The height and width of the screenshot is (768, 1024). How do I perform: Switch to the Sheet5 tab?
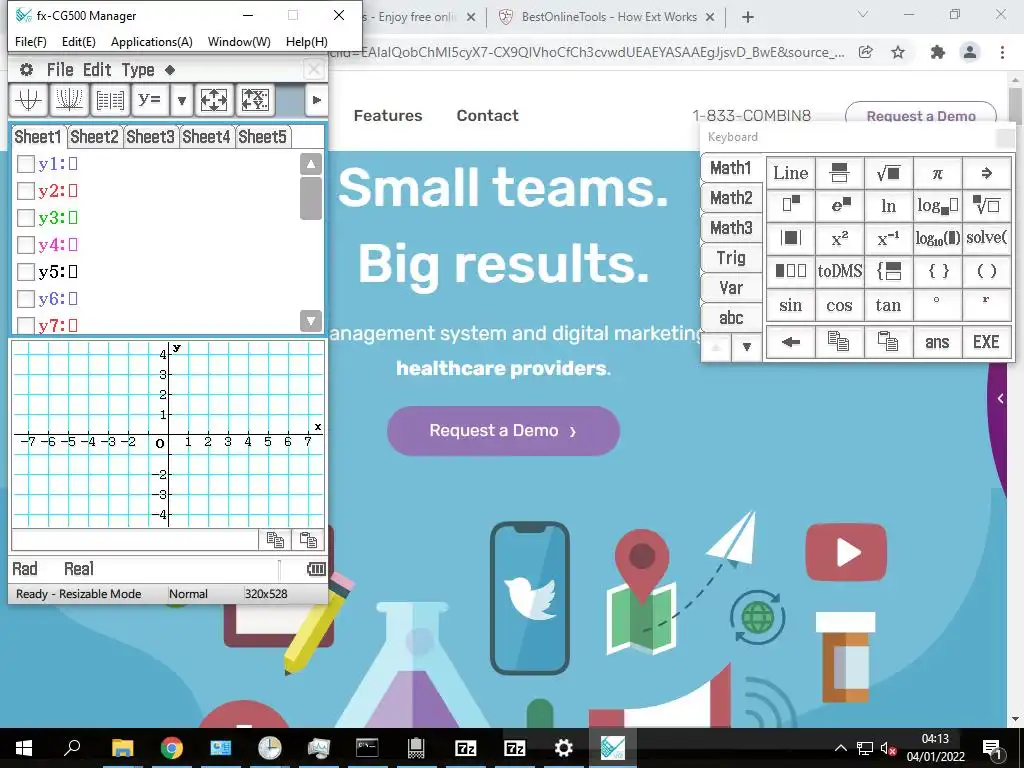click(263, 136)
